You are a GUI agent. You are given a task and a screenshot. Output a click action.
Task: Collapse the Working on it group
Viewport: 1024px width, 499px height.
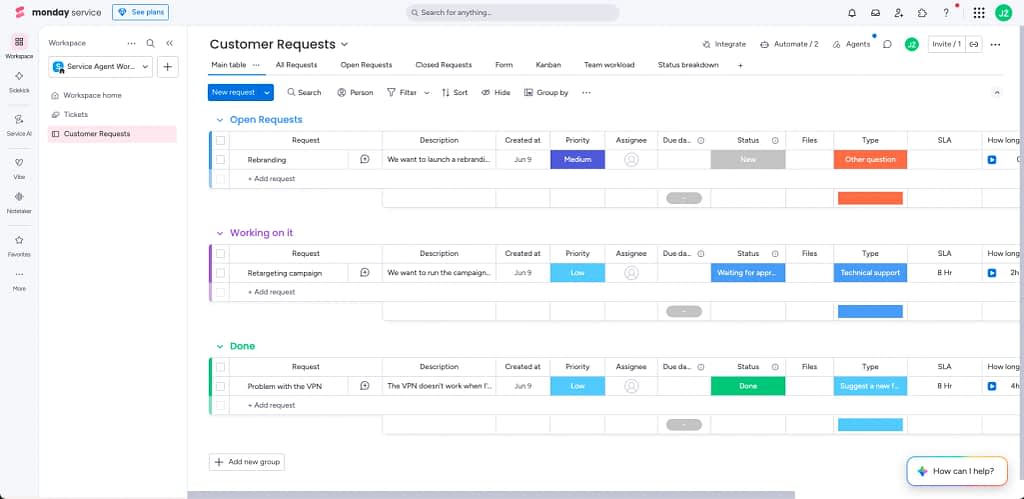point(220,233)
